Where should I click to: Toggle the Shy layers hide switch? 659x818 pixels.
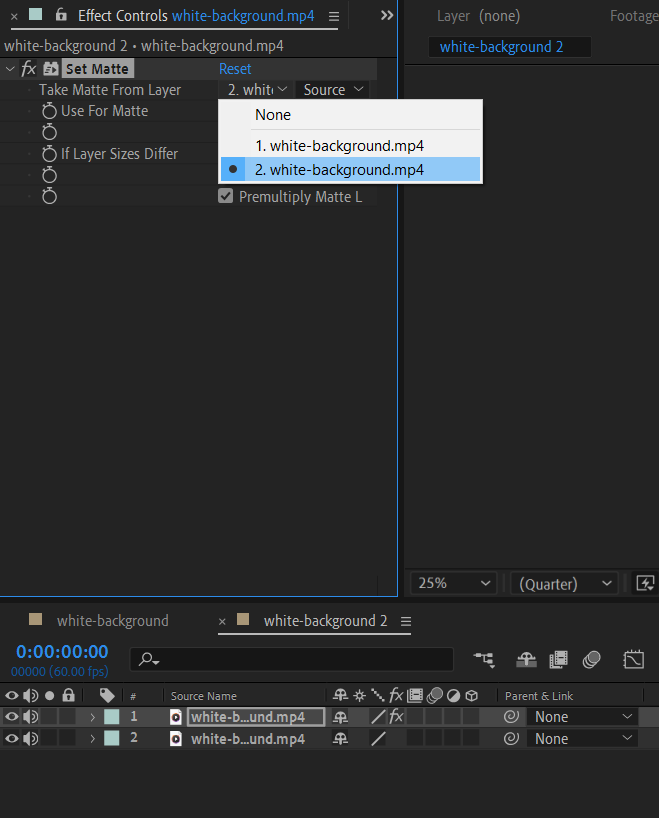point(526,660)
